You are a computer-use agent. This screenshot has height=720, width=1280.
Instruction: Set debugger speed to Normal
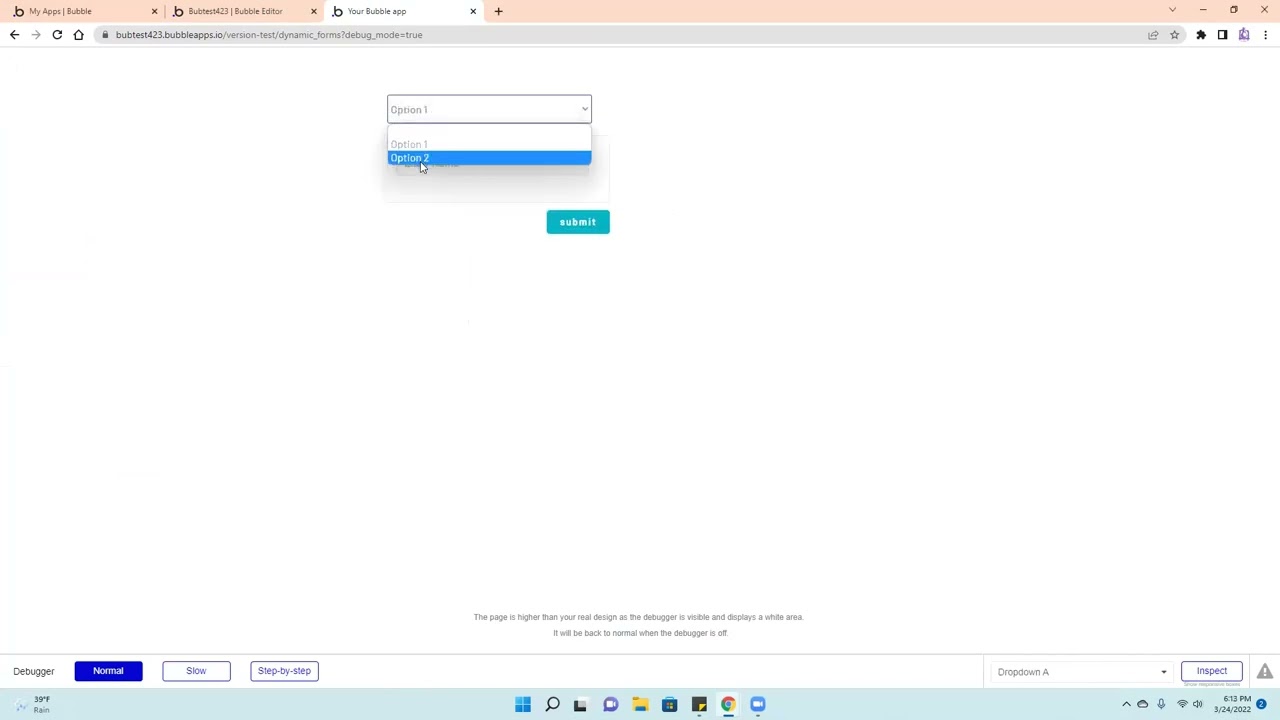pos(108,671)
